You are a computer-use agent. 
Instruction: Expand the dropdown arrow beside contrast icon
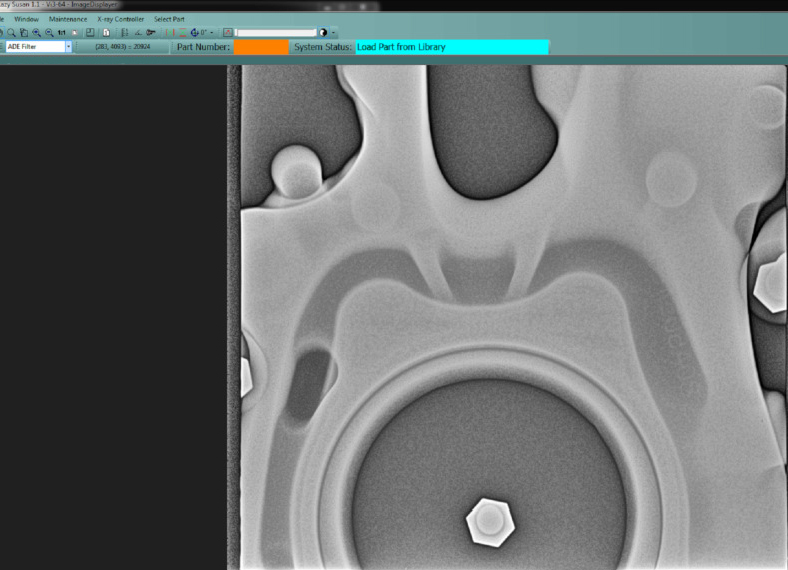pos(333,32)
